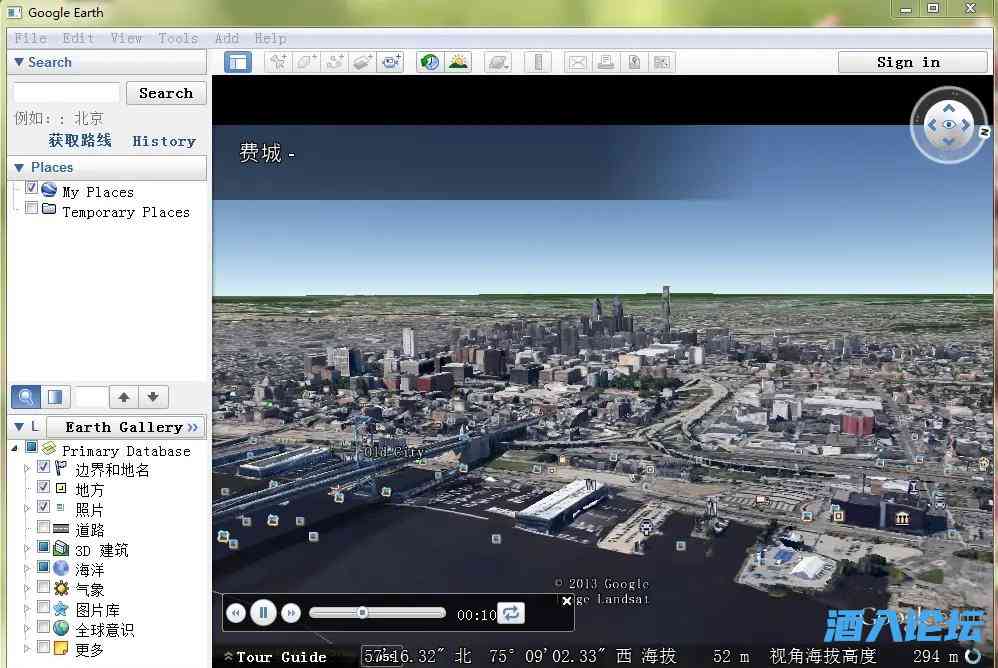The width and height of the screenshot is (998, 668).
Task: Click the ruler measurement tool
Action: [x=538, y=62]
